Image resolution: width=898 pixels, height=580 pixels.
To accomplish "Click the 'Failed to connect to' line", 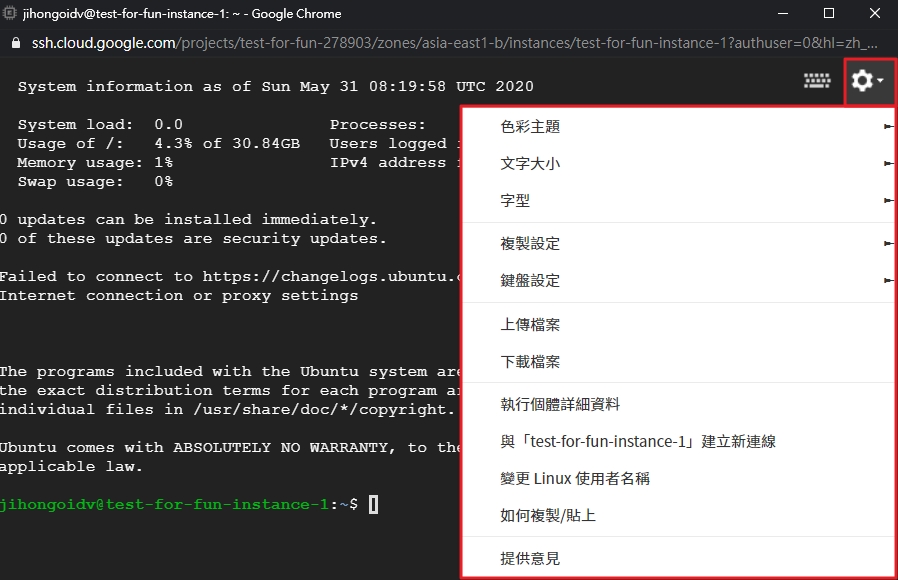I will [x=230, y=277].
